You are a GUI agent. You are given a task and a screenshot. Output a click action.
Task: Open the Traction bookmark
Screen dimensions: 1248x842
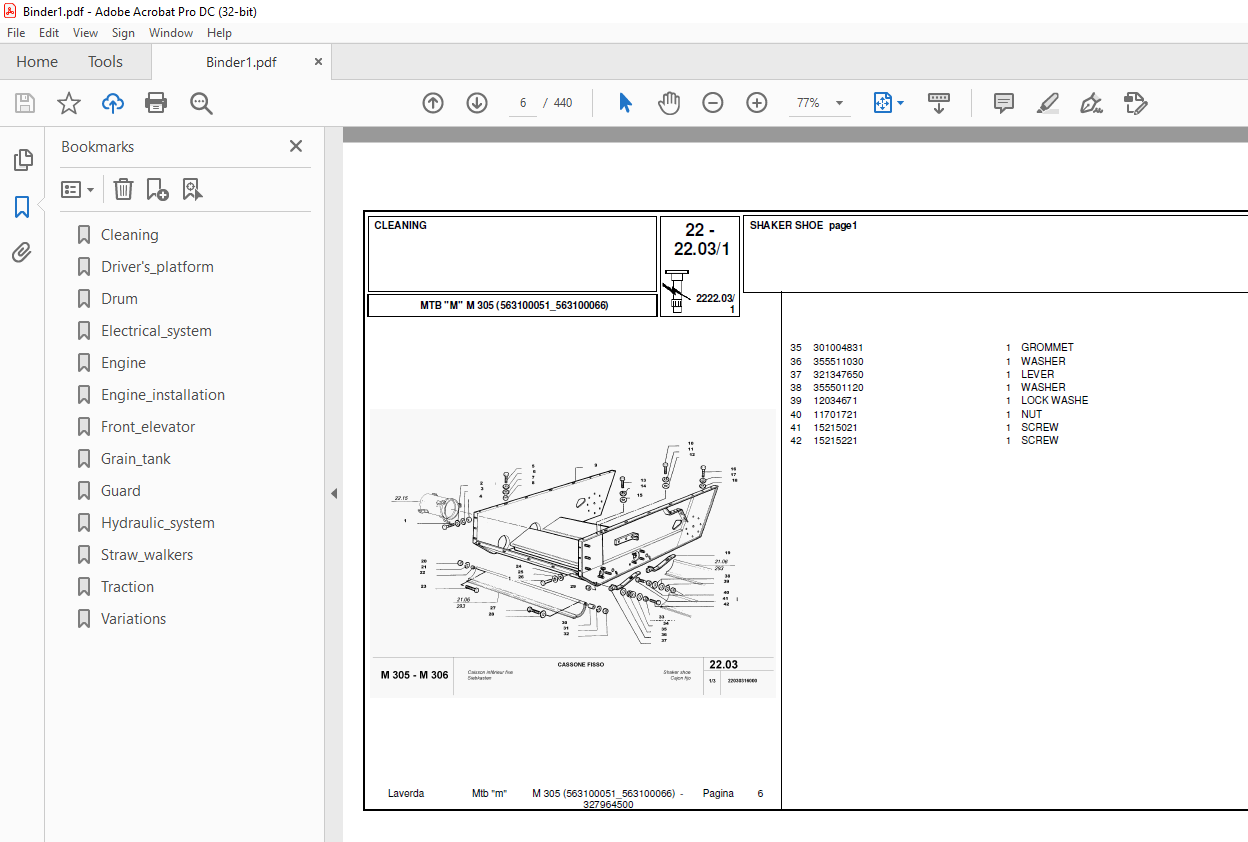[127, 587]
